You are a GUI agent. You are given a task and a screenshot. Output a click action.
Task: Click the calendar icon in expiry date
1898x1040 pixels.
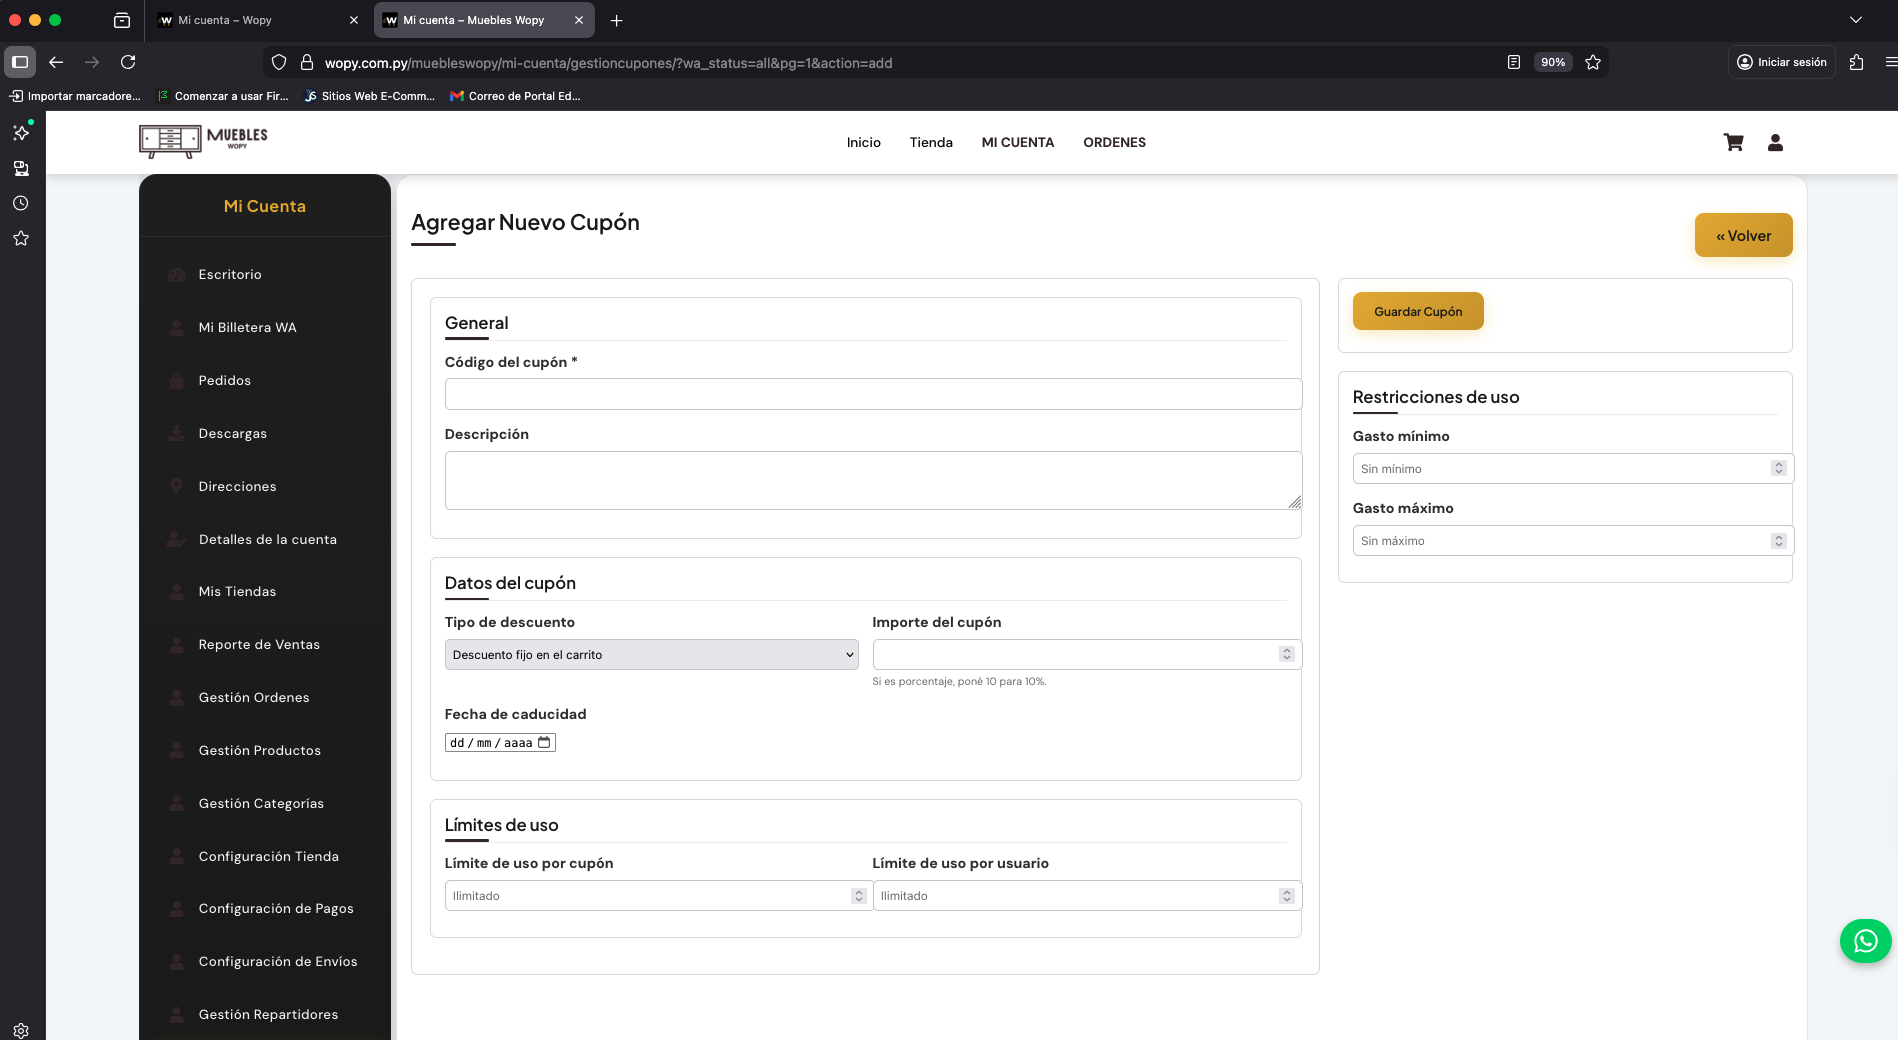click(x=544, y=742)
